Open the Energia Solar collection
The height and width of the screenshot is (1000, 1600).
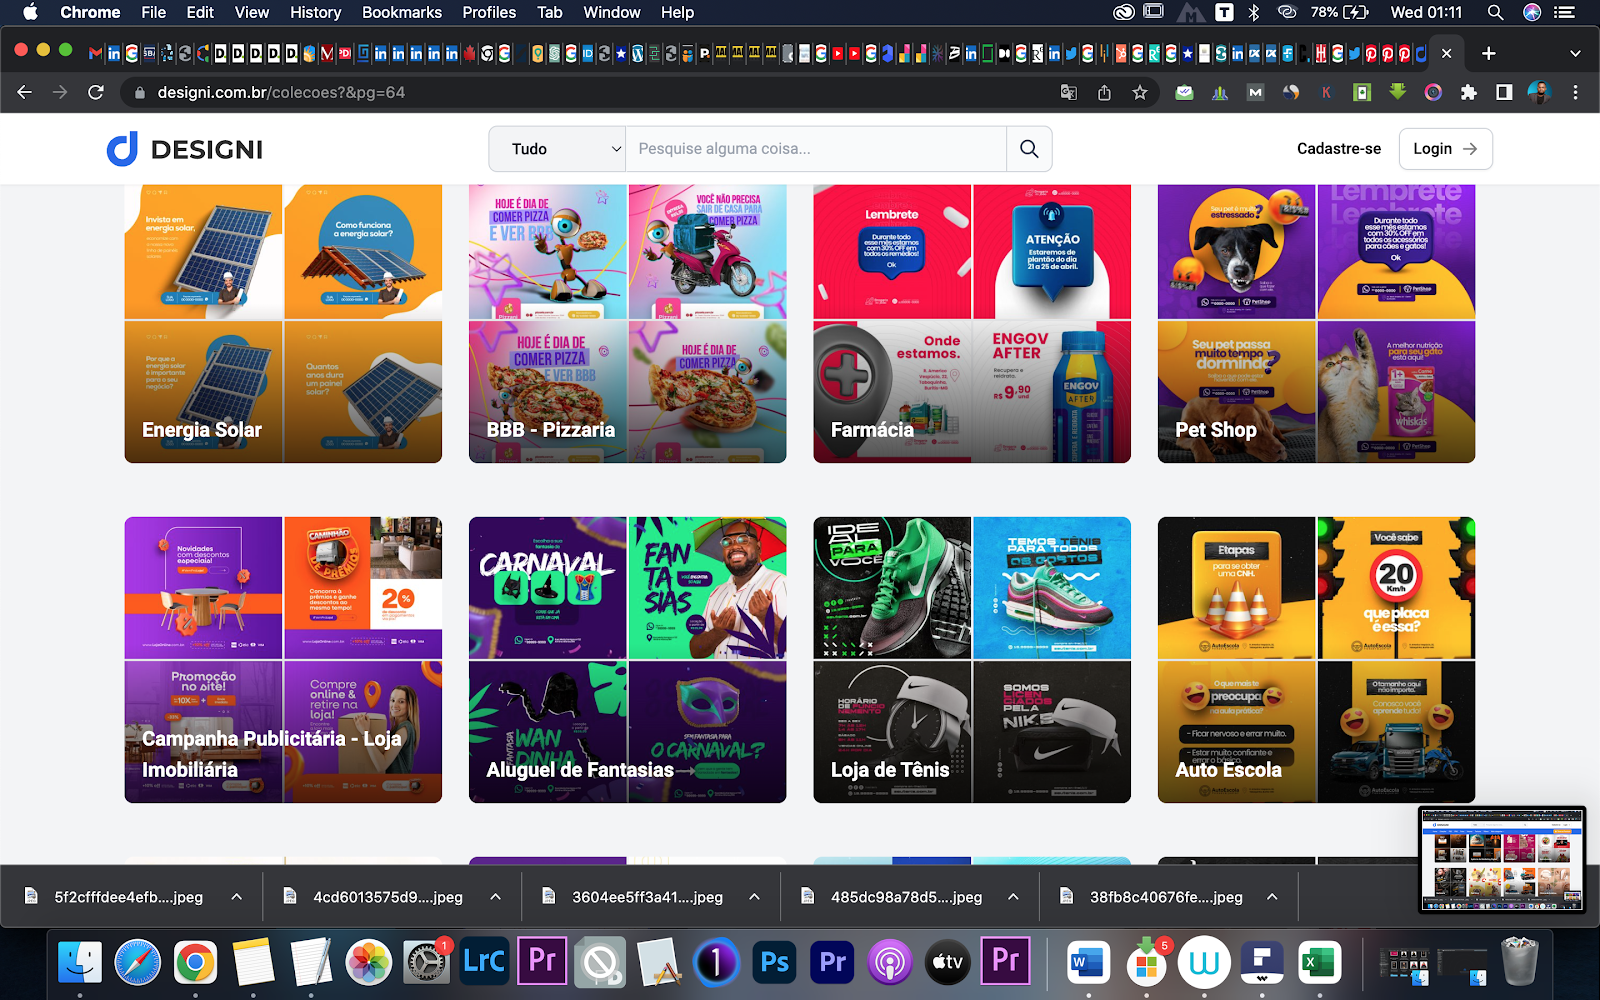pyautogui.click(x=283, y=323)
